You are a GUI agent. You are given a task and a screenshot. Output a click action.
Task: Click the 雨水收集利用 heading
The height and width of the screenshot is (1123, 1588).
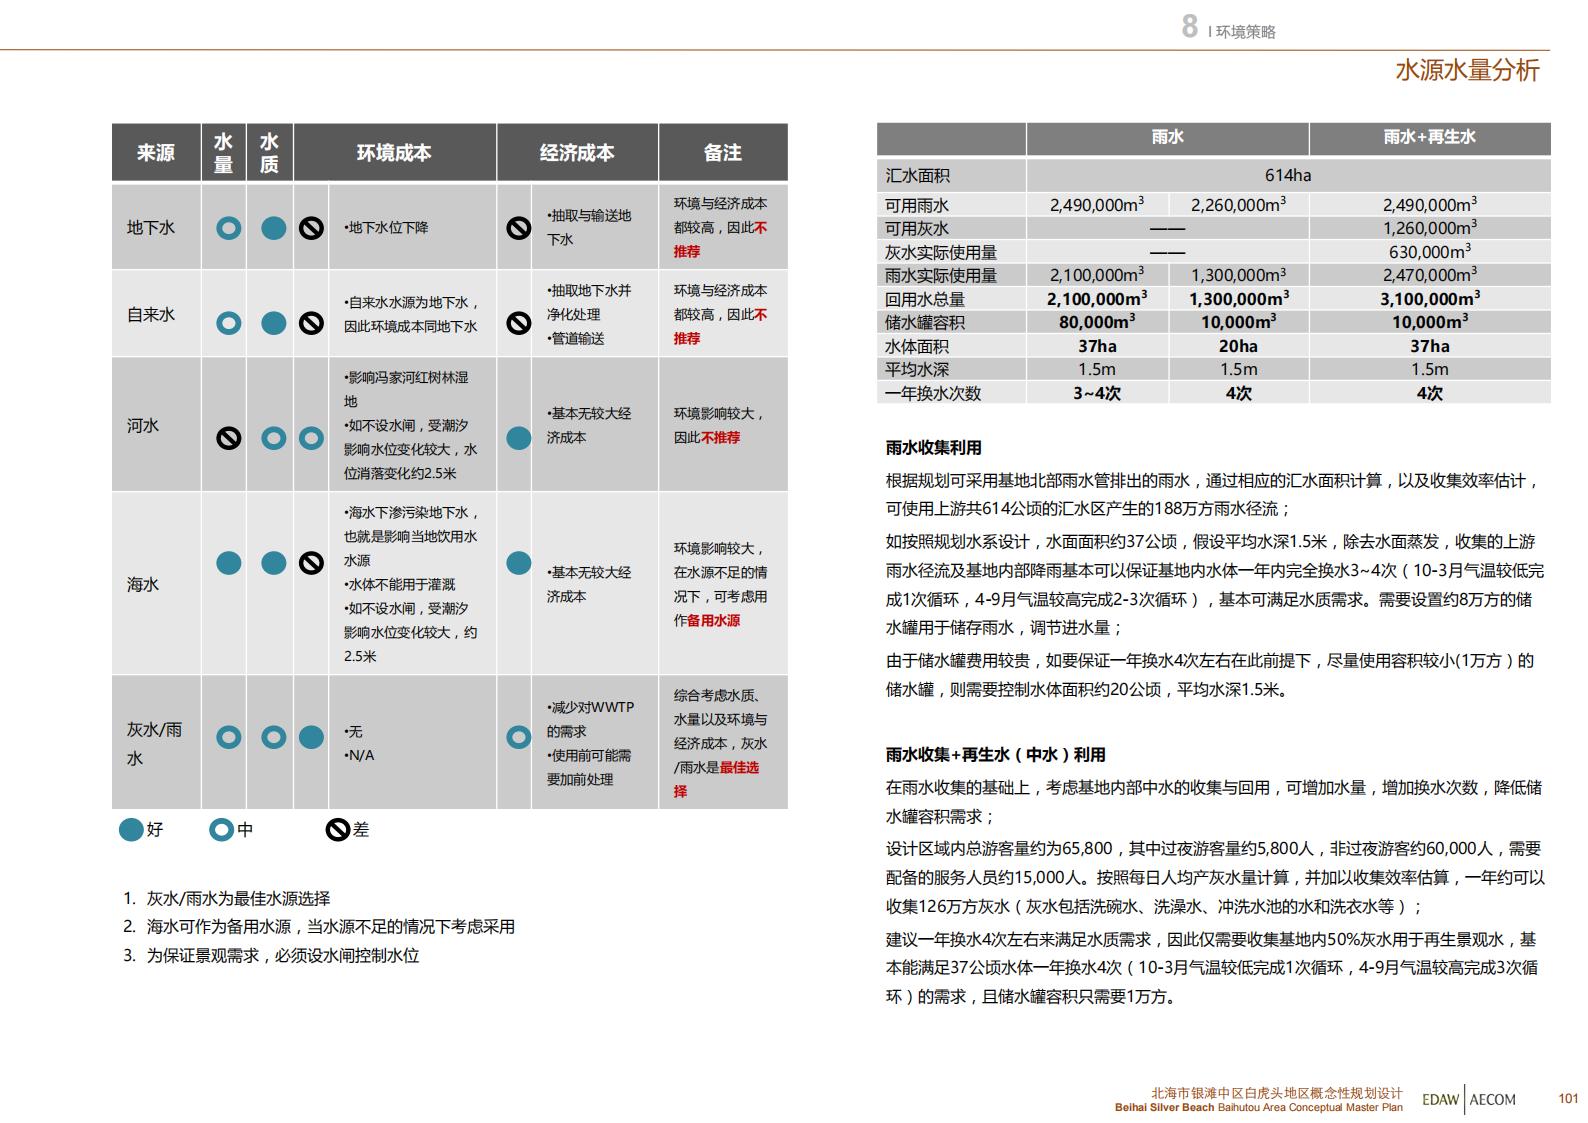(x=934, y=447)
